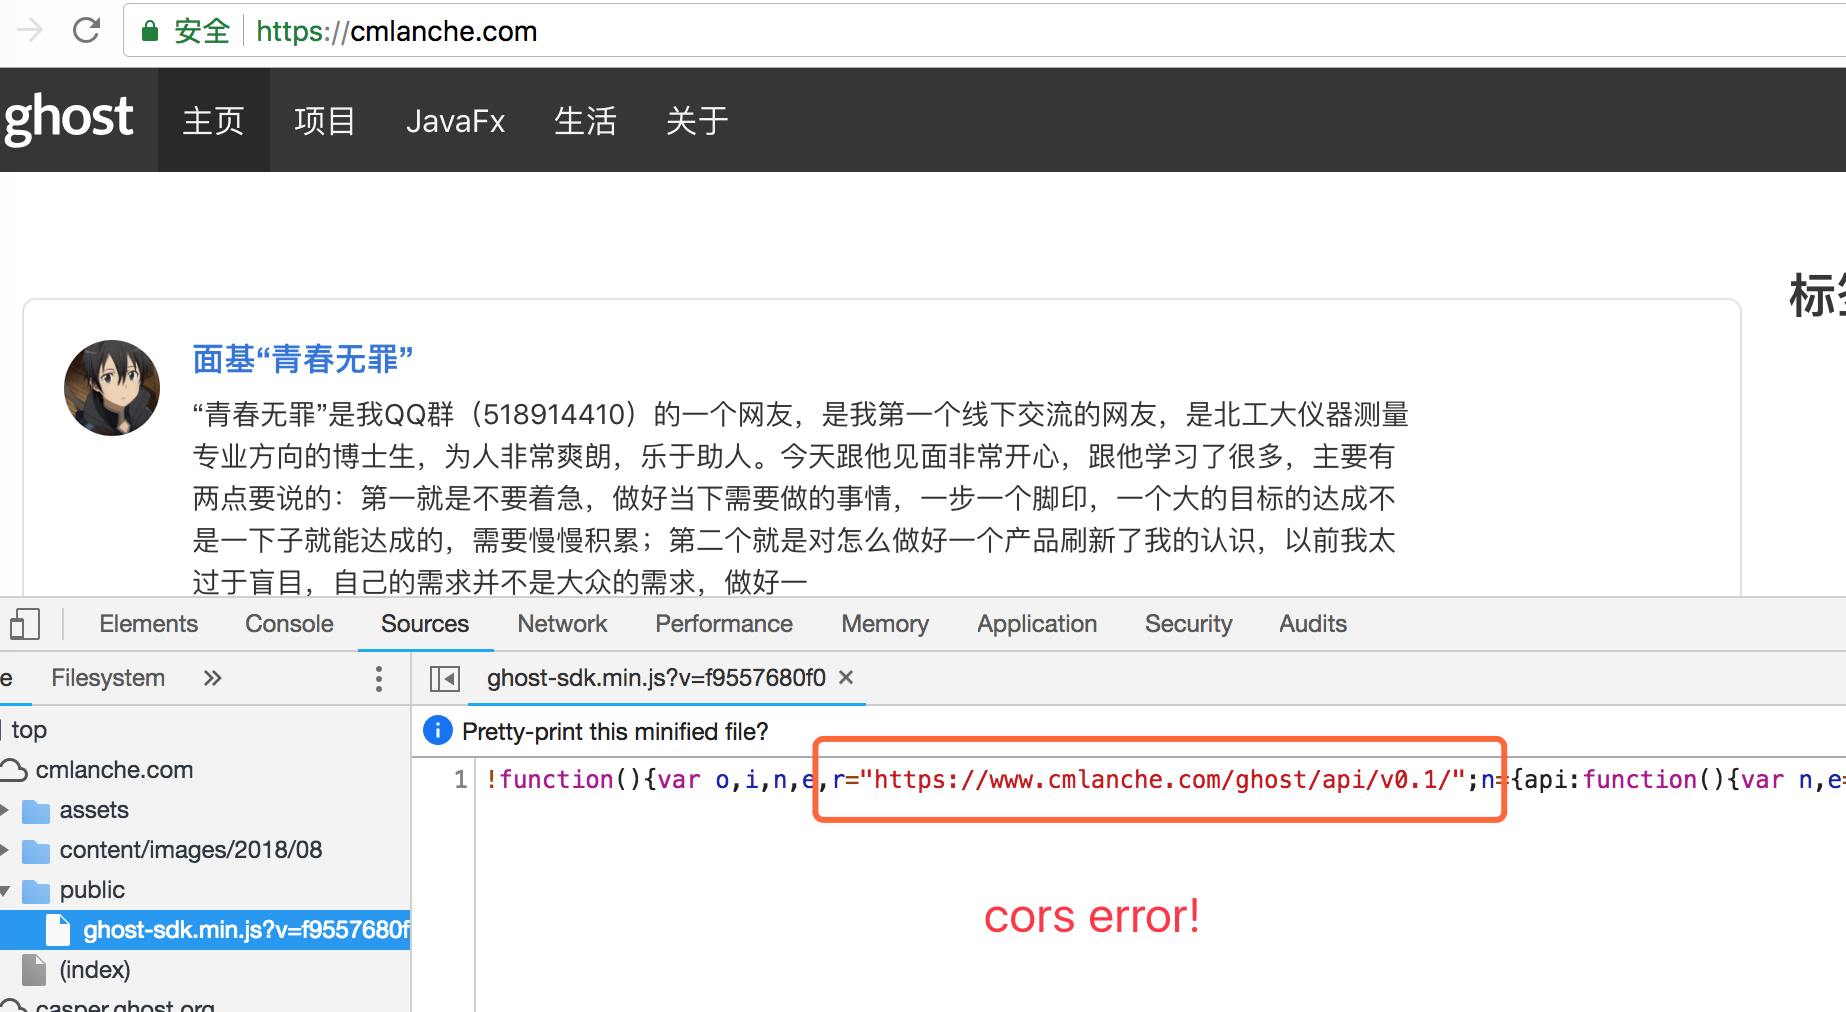The width and height of the screenshot is (1846, 1012).
Task: Switch to the Console tab
Action: [289, 624]
